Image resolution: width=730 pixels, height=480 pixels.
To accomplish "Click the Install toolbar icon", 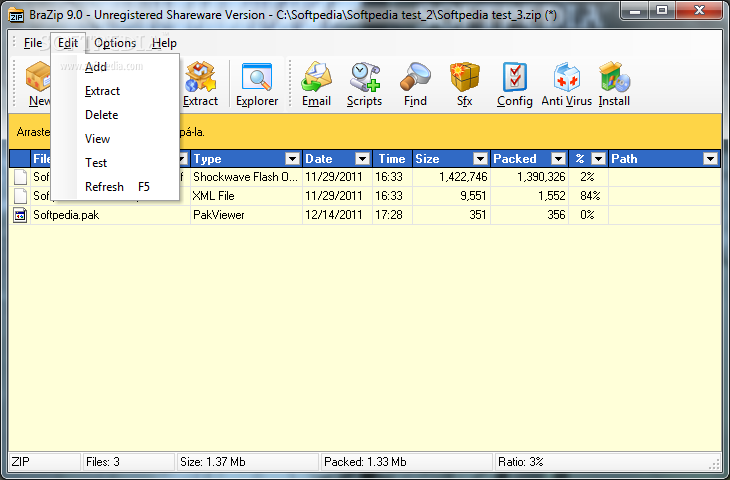I will tap(614, 77).
